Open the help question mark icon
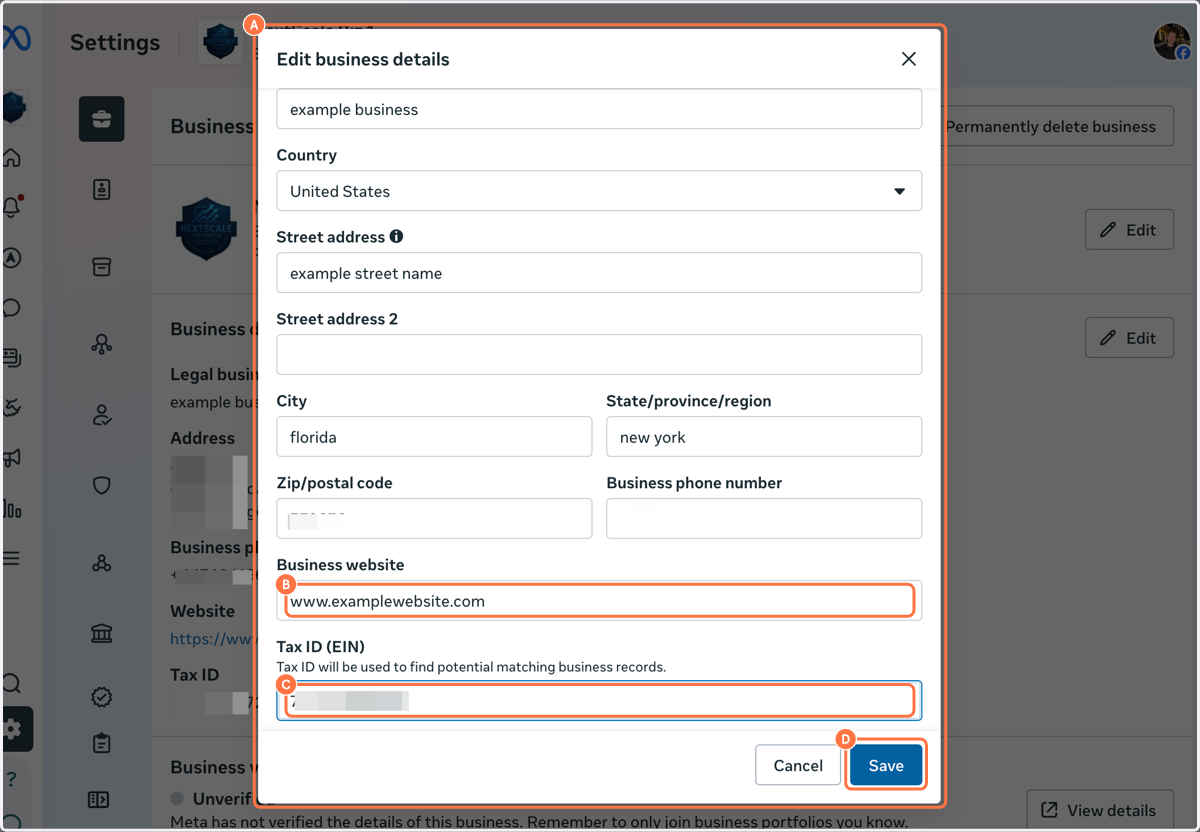1200x832 pixels. [12, 779]
